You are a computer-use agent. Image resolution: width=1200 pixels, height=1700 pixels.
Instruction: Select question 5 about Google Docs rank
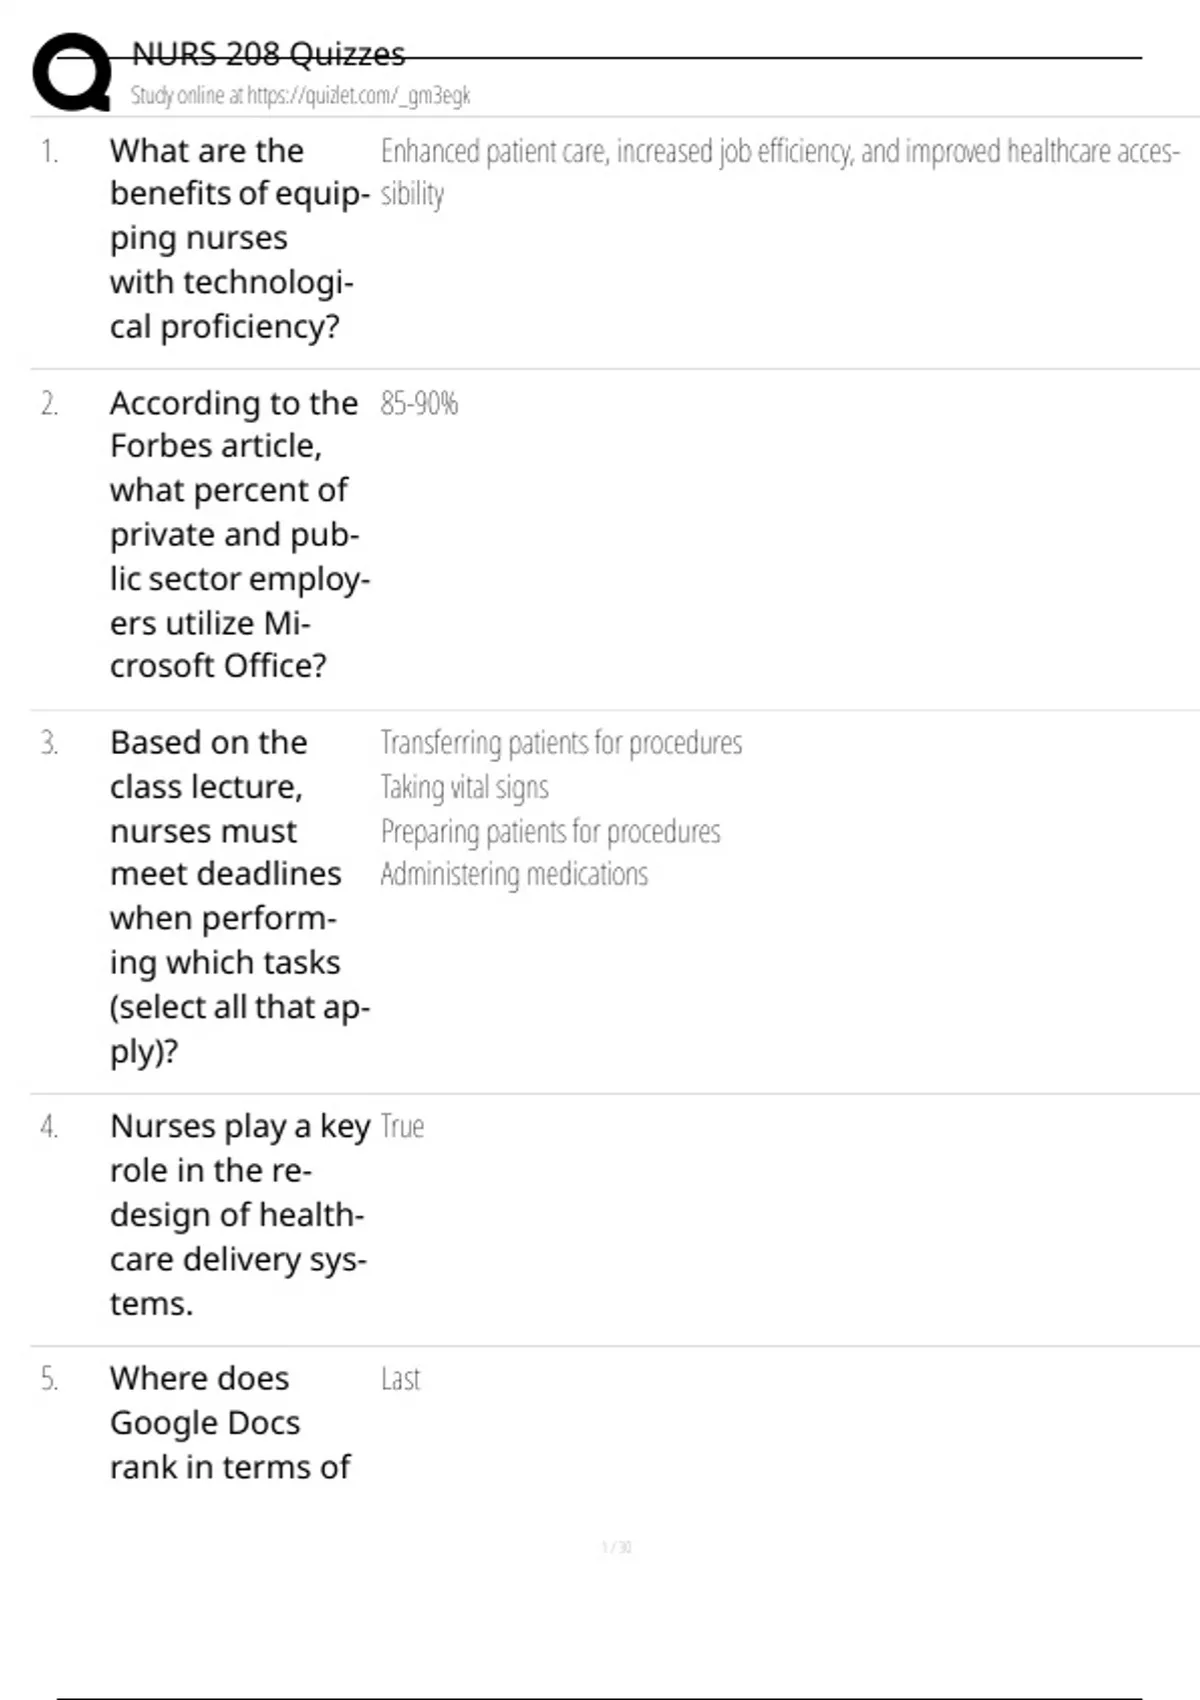click(x=230, y=1422)
